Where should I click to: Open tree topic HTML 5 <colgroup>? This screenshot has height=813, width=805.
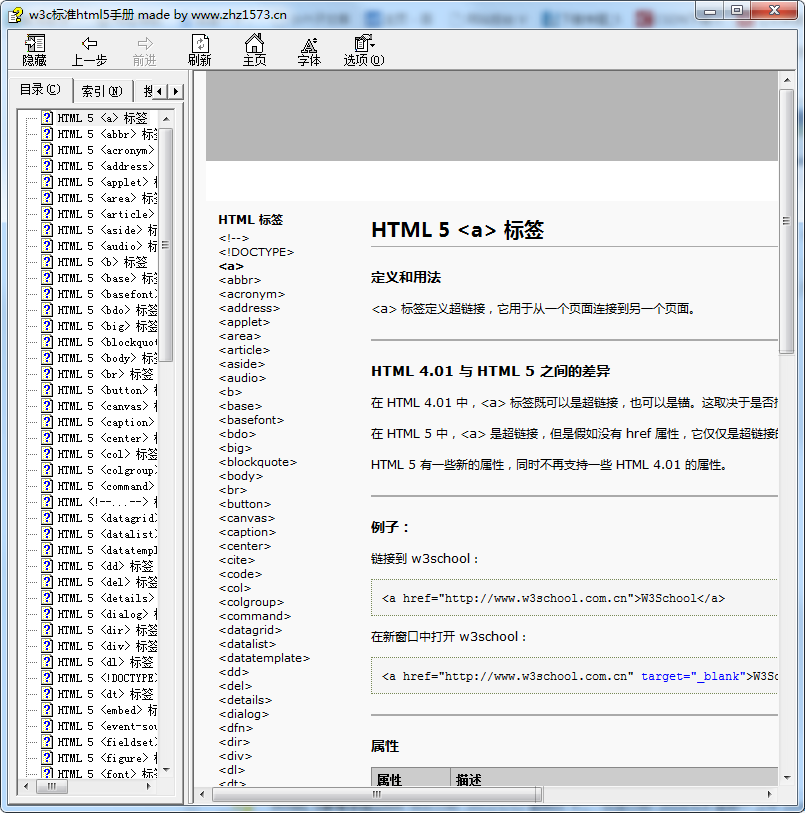pos(106,470)
